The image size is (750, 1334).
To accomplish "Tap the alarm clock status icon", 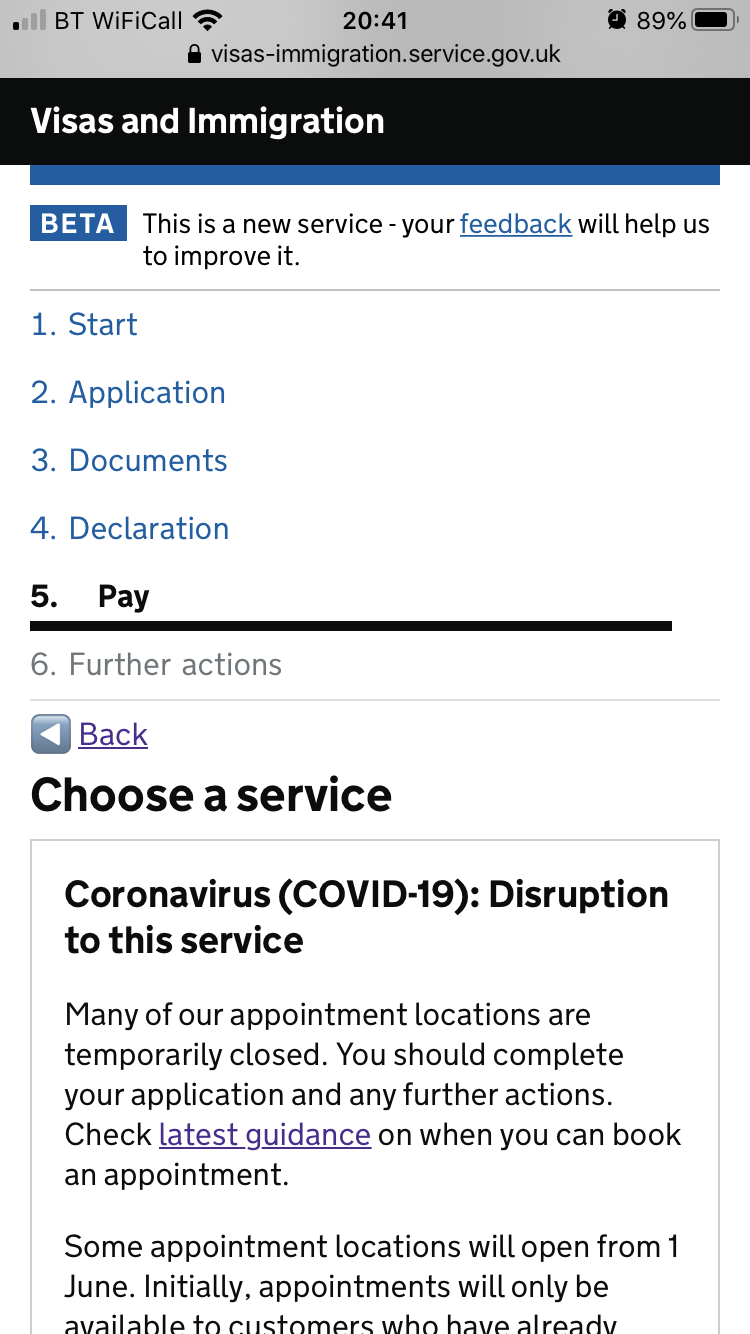I will pos(616,20).
